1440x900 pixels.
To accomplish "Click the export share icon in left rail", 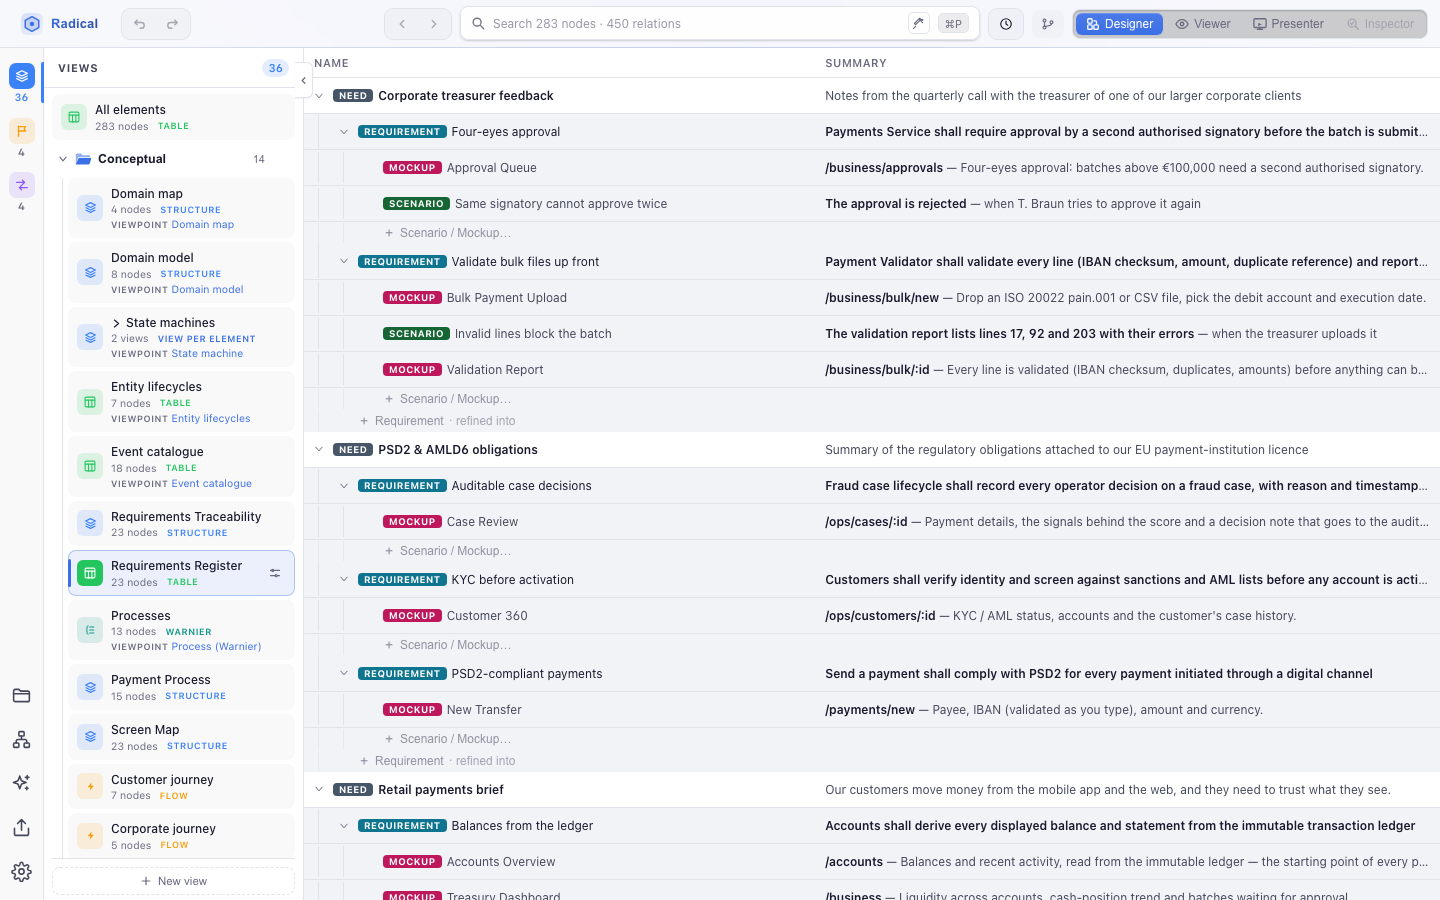I will point(21,828).
